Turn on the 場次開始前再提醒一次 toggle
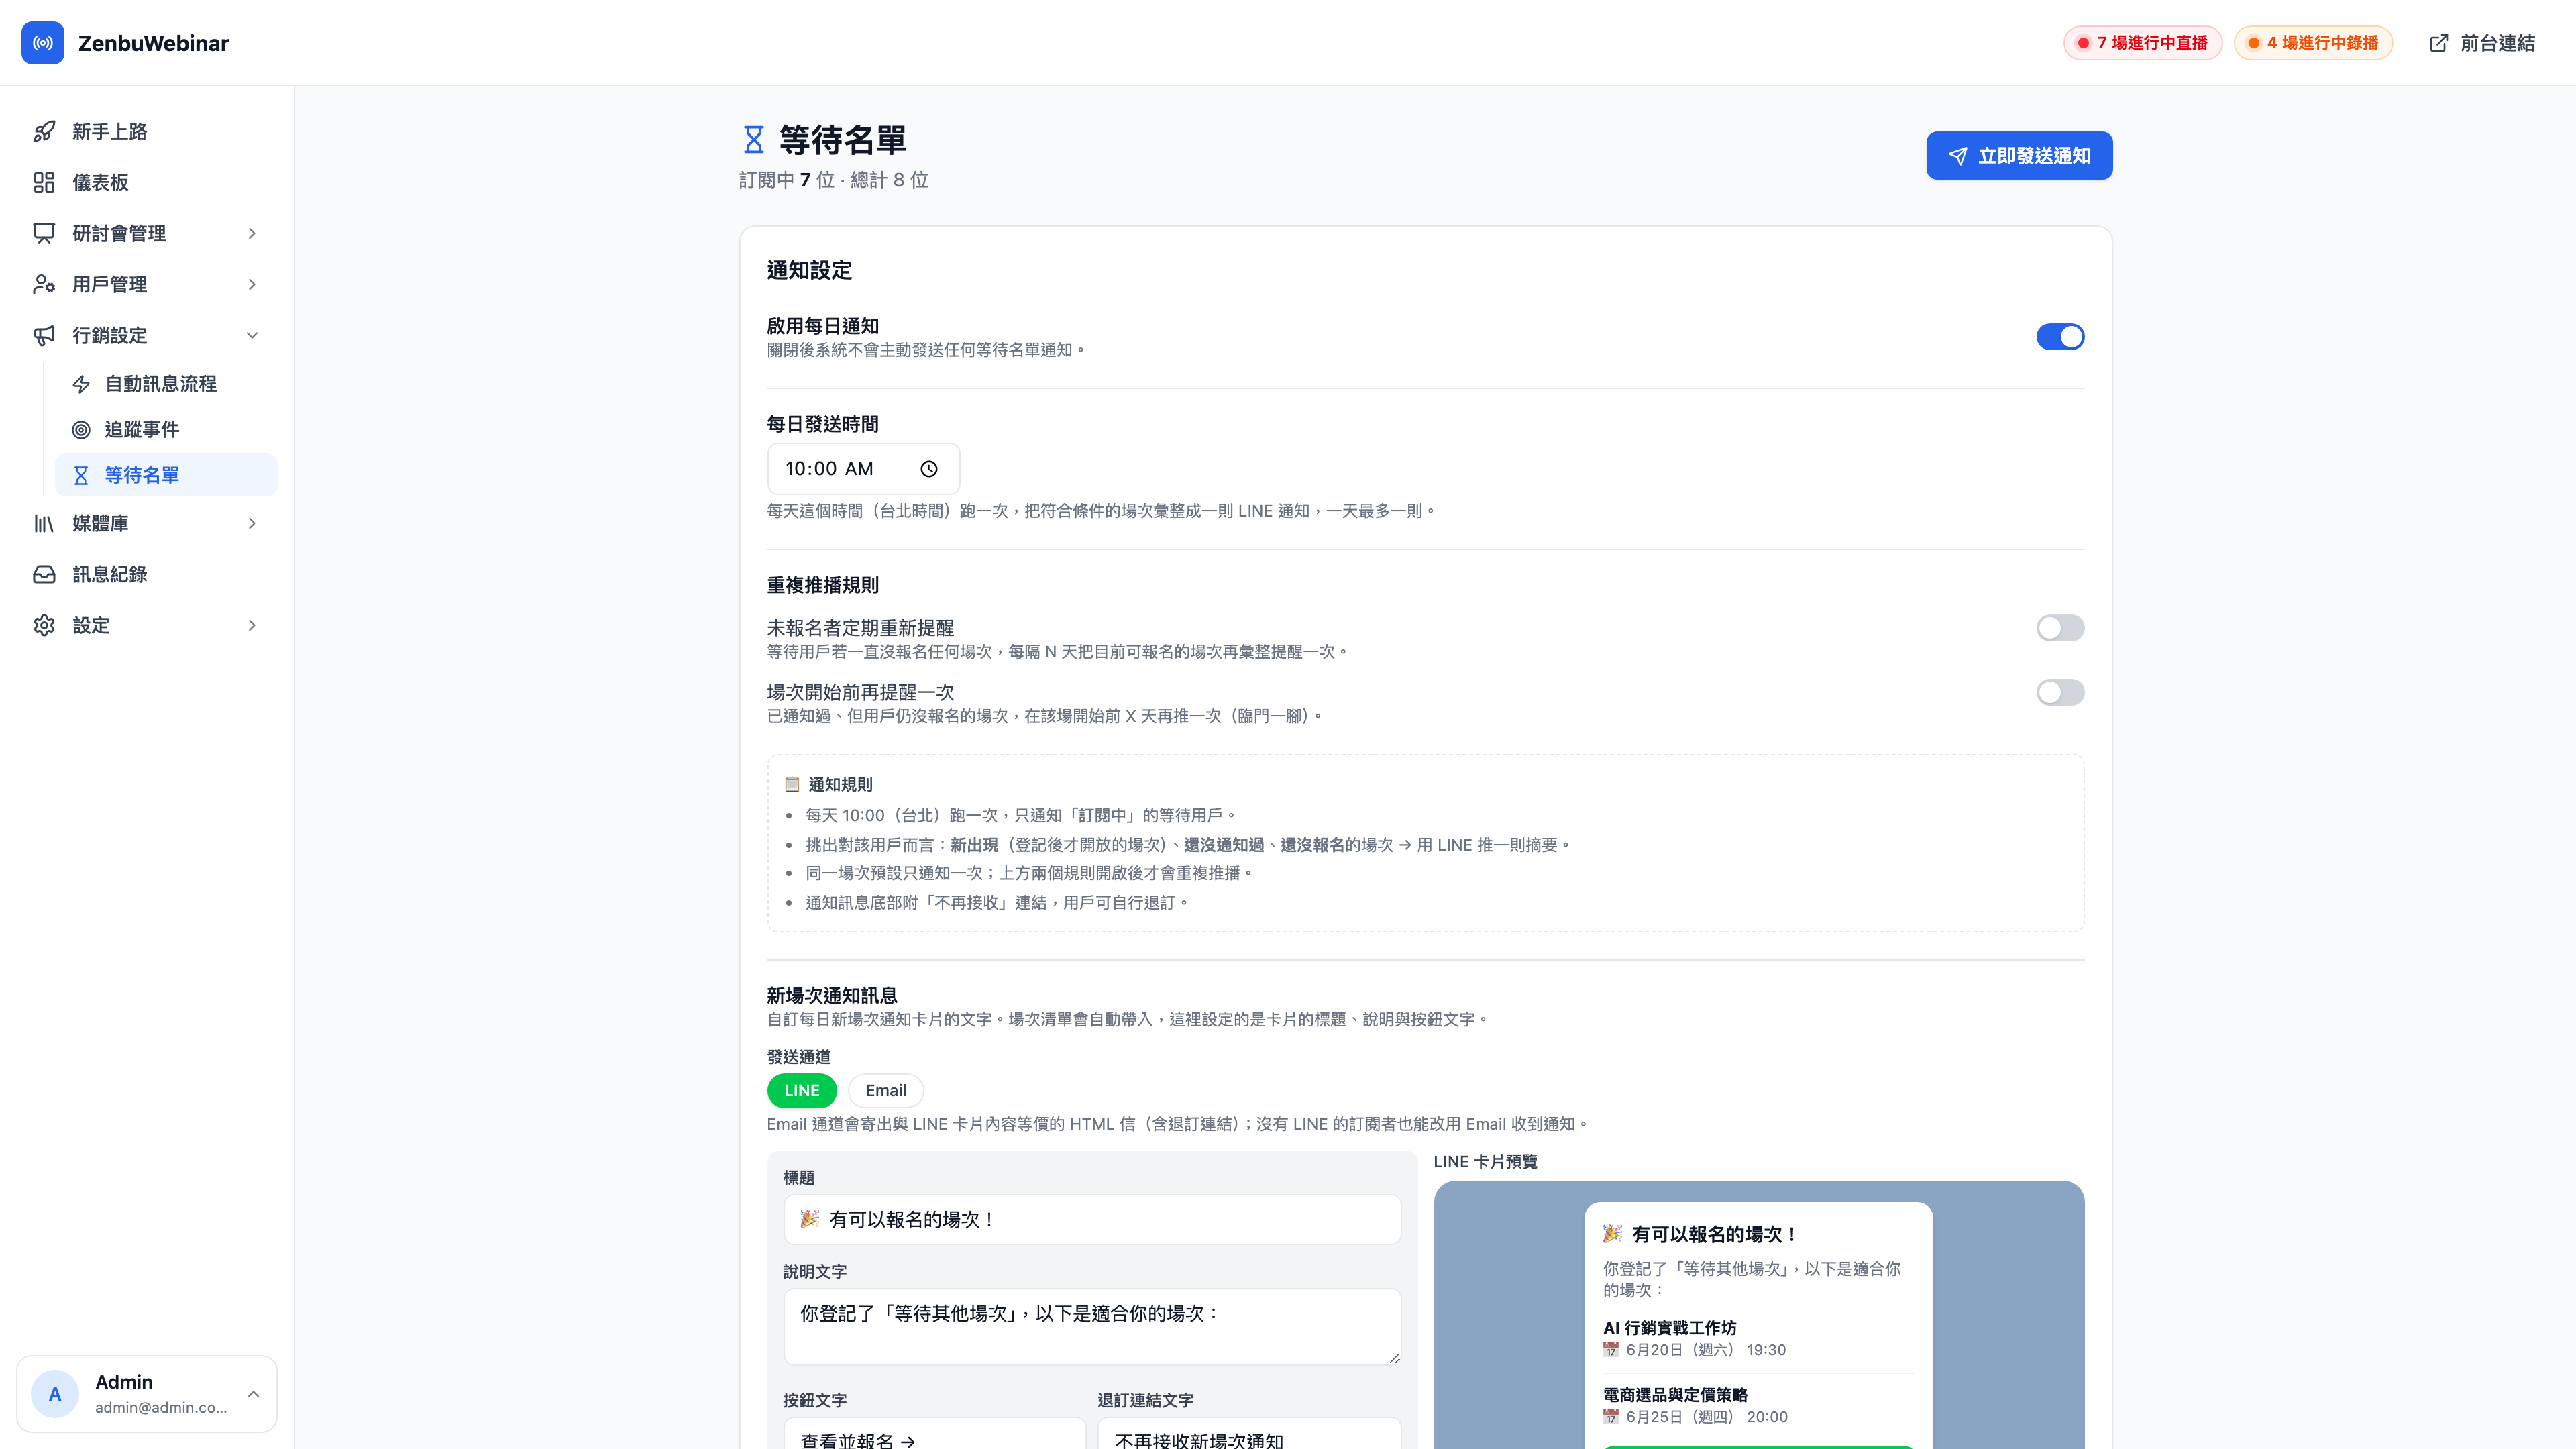 click(2060, 692)
